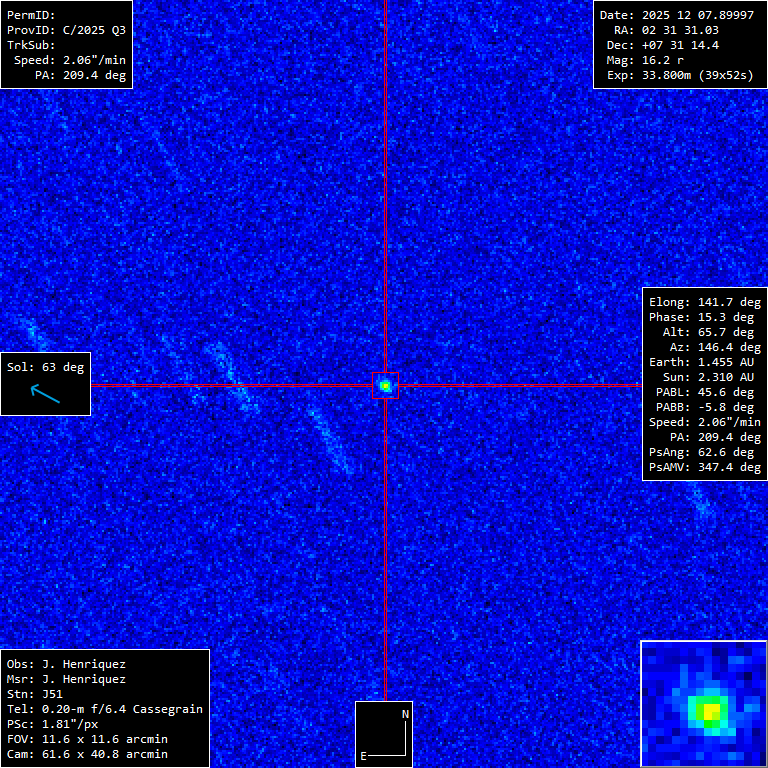
Task: Click the comet inside the red center box
Action: (385, 385)
